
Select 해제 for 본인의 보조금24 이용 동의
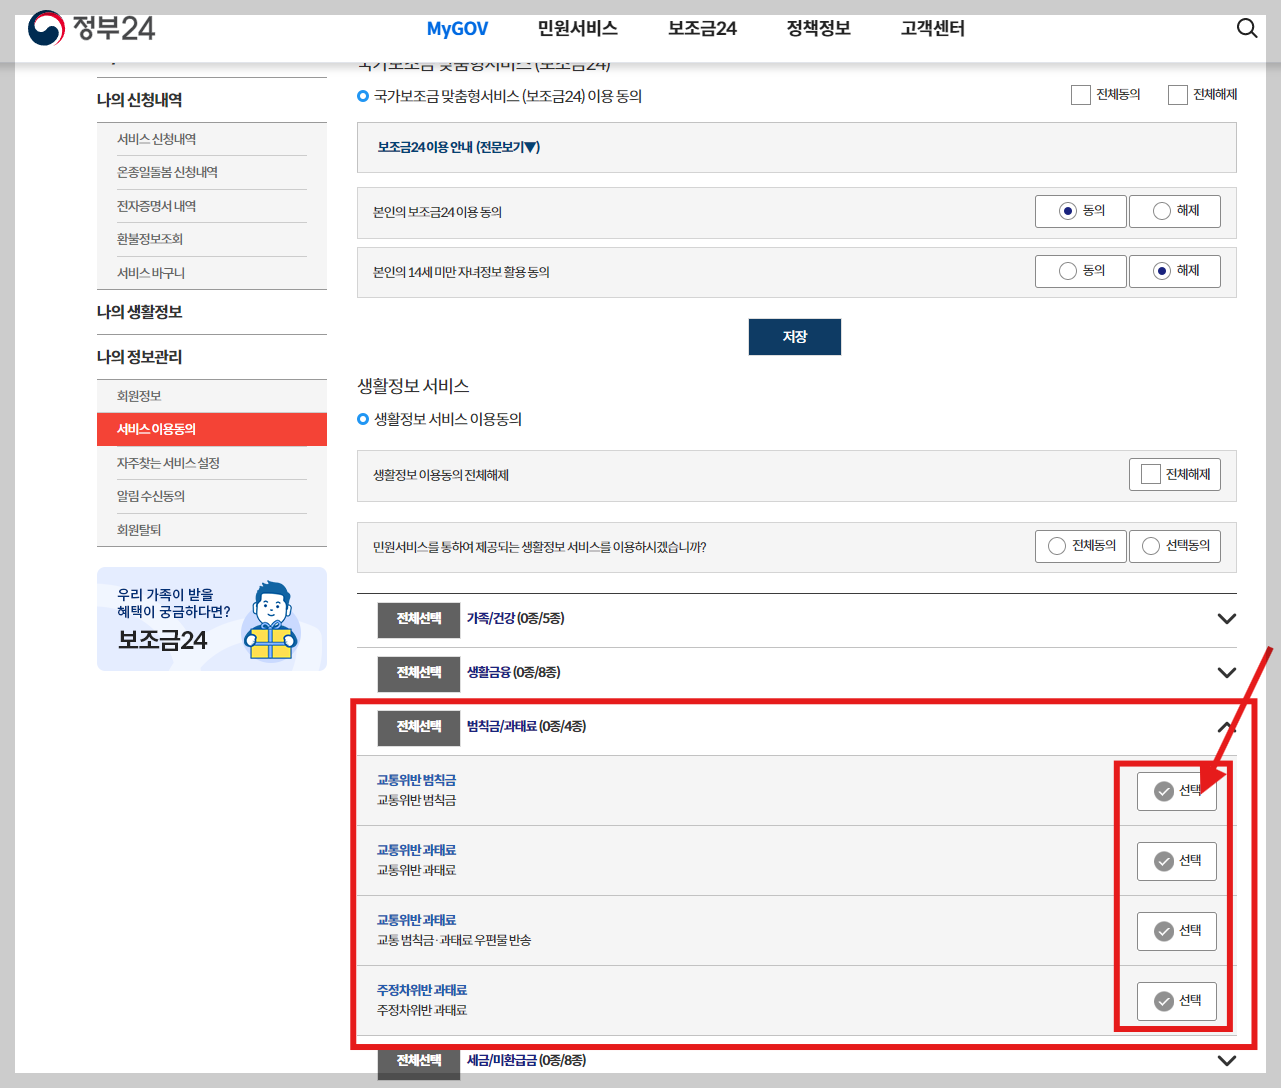pyautogui.click(x=1175, y=211)
